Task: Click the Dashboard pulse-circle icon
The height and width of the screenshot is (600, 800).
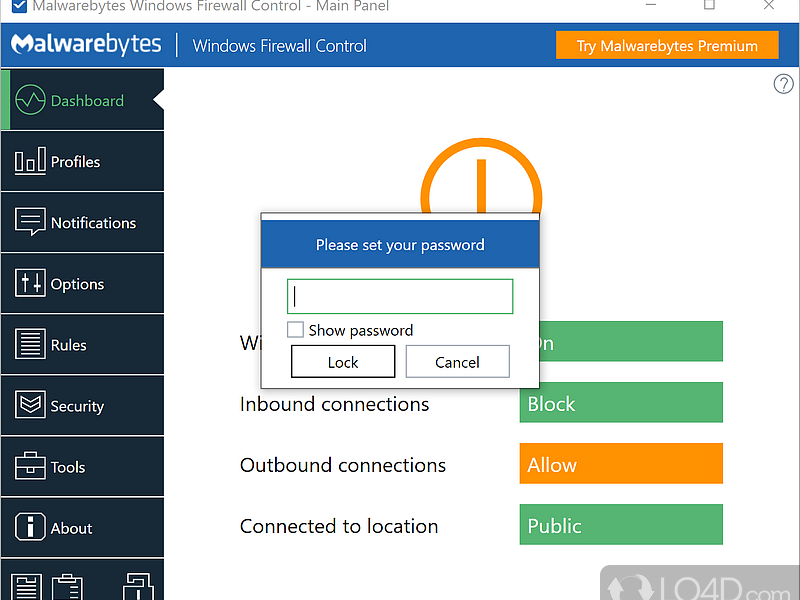Action: click(30, 99)
